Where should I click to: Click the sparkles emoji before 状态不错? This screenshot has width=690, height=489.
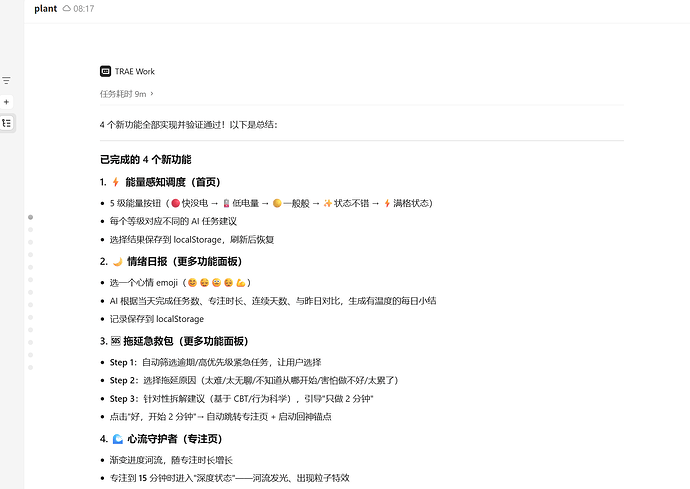(x=327, y=203)
